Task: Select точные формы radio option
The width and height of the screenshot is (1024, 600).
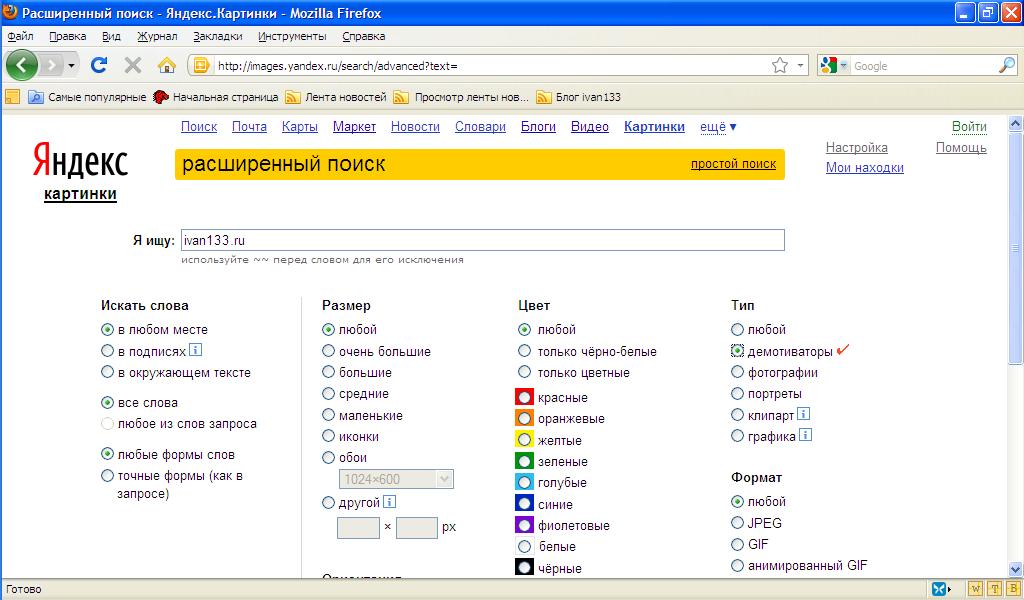Action: [108, 476]
